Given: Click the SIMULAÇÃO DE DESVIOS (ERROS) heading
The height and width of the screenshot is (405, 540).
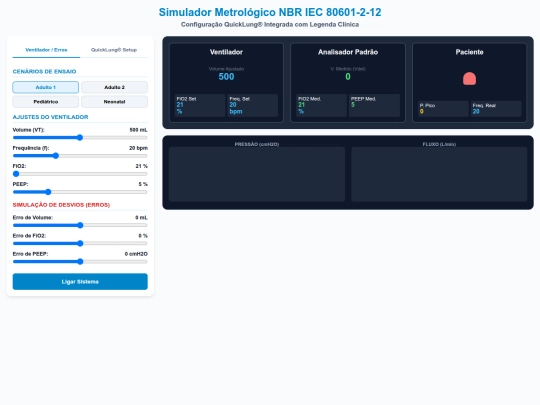Looking at the screenshot, I should [61, 205].
